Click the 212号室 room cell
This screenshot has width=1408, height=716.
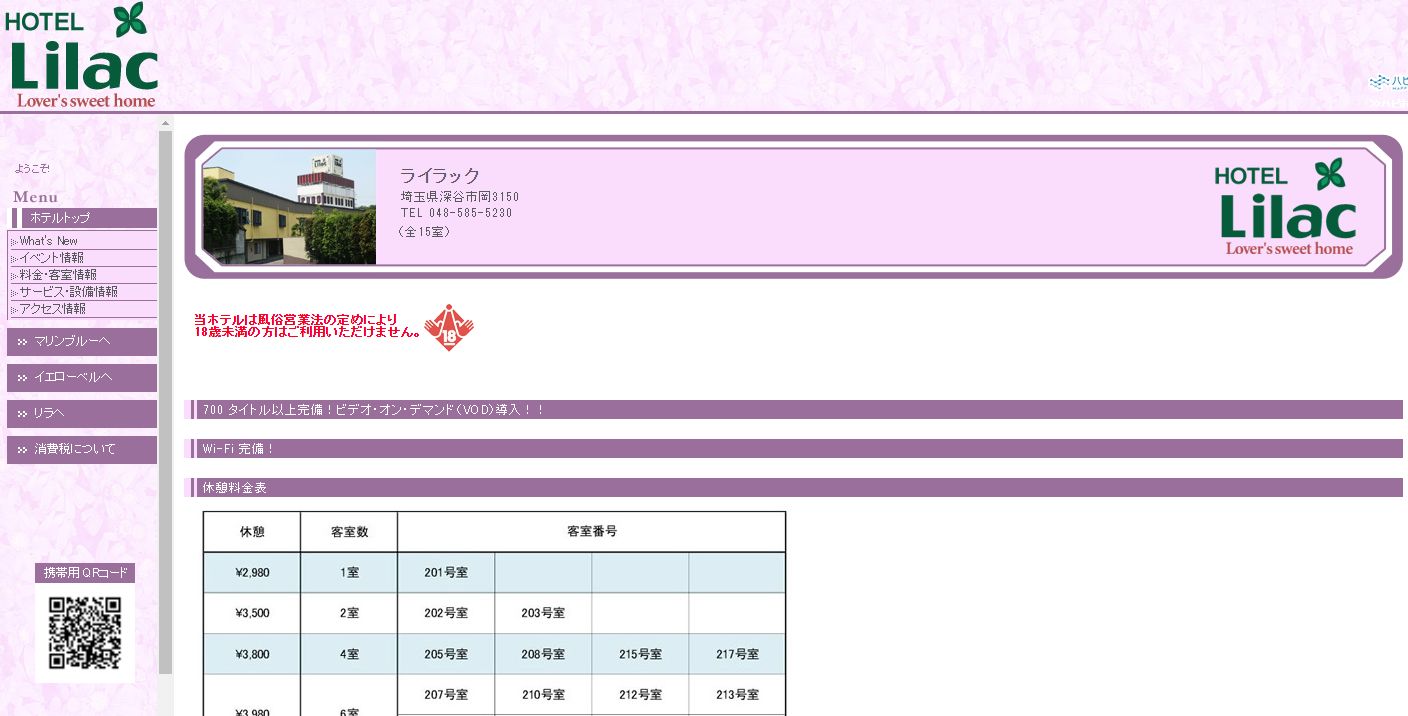pos(640,694)
